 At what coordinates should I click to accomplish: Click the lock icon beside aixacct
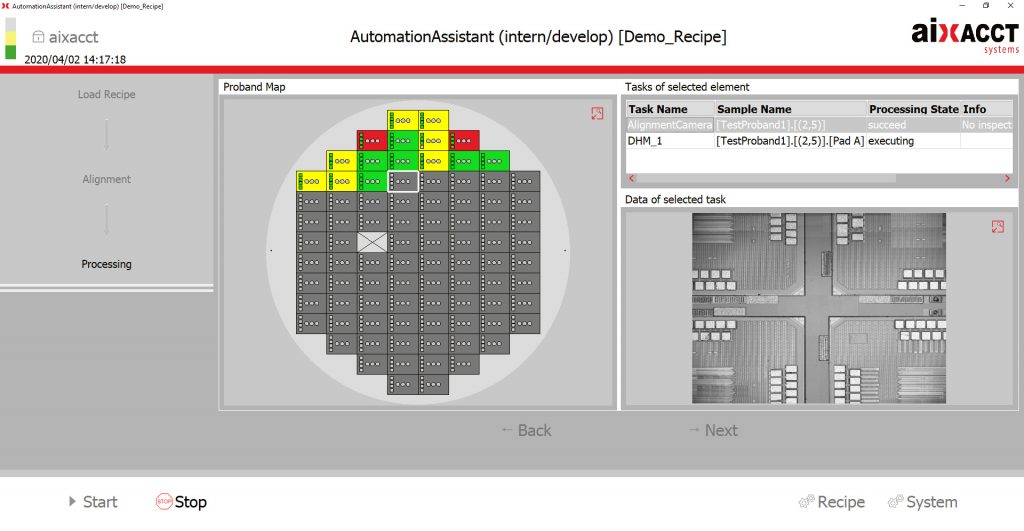(x=38, y=36)
